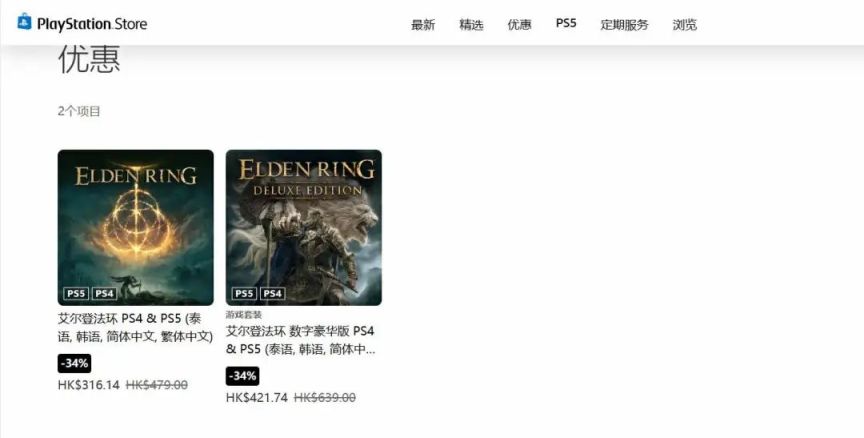Screen dimensions: 864x438
Task: Click the PlayStation Store text logo
Action: click(92, 24)
